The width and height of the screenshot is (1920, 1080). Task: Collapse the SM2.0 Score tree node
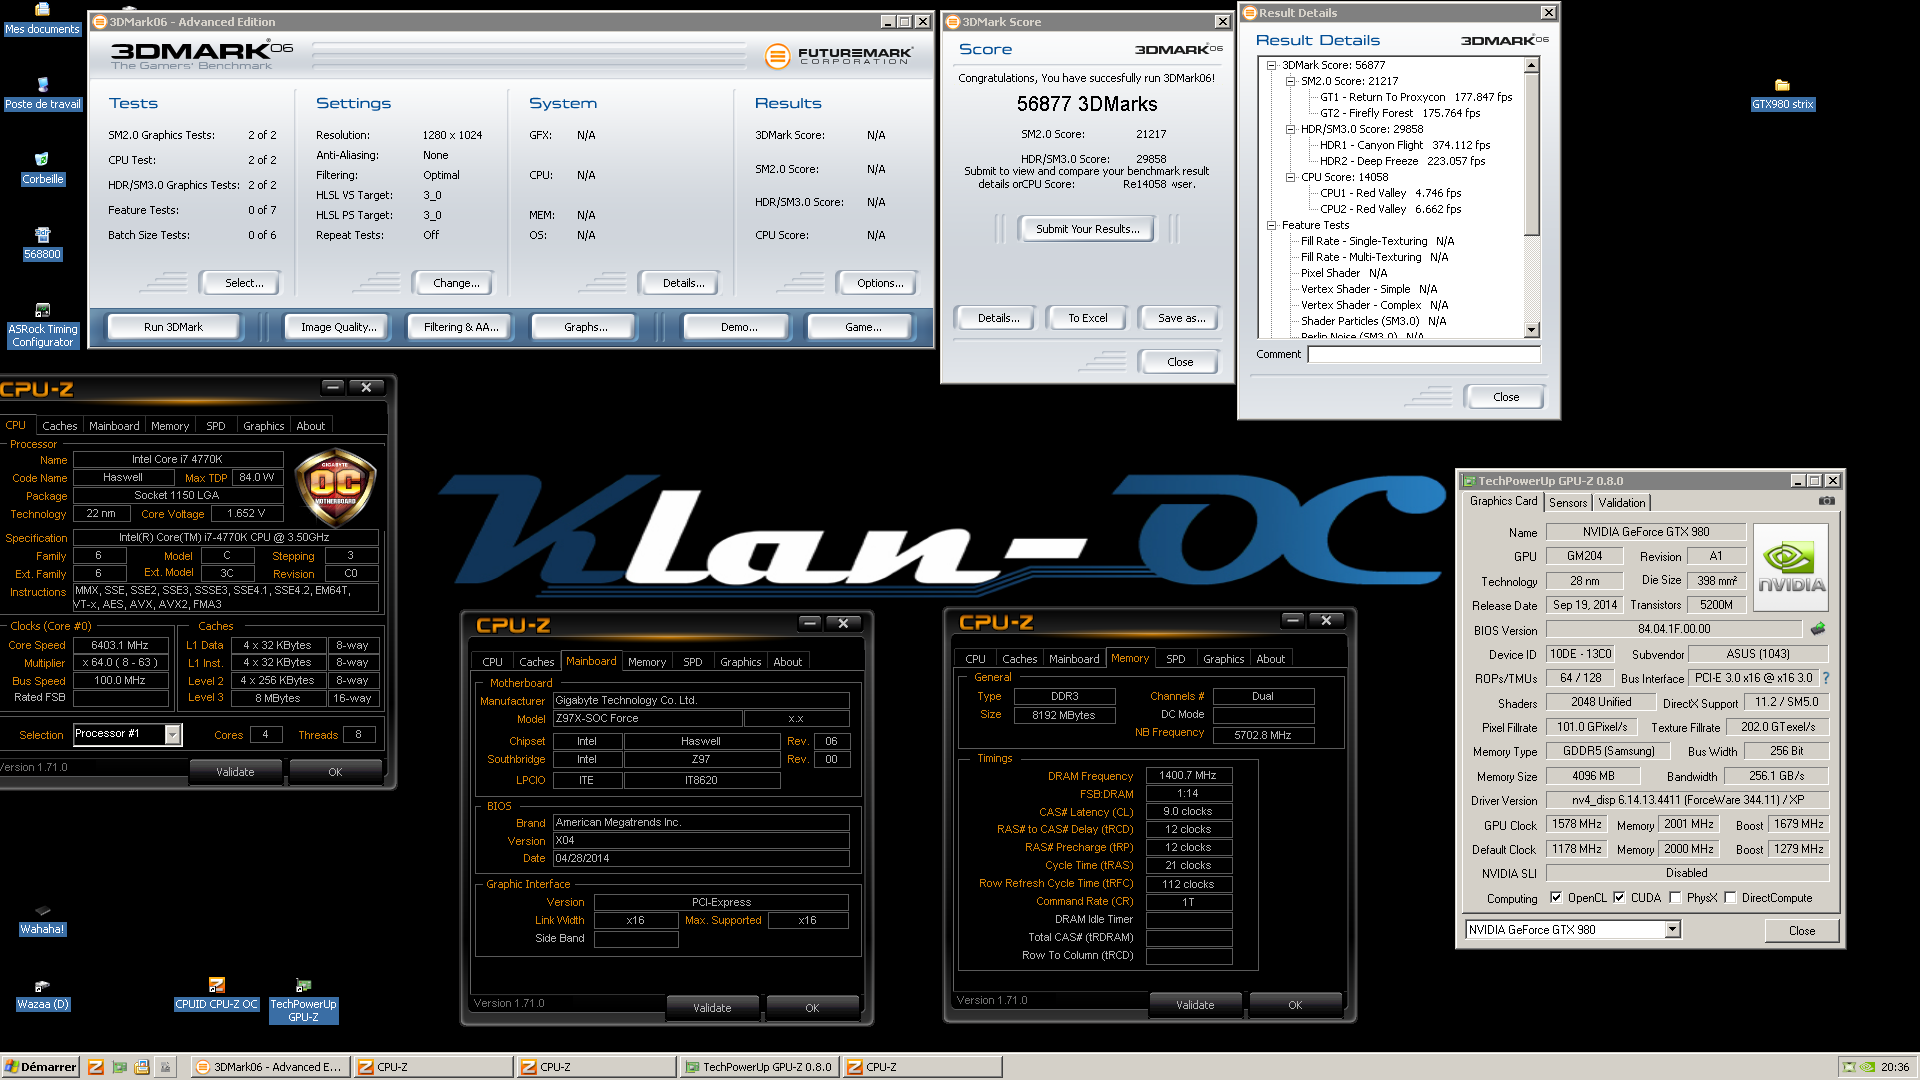1290,81
